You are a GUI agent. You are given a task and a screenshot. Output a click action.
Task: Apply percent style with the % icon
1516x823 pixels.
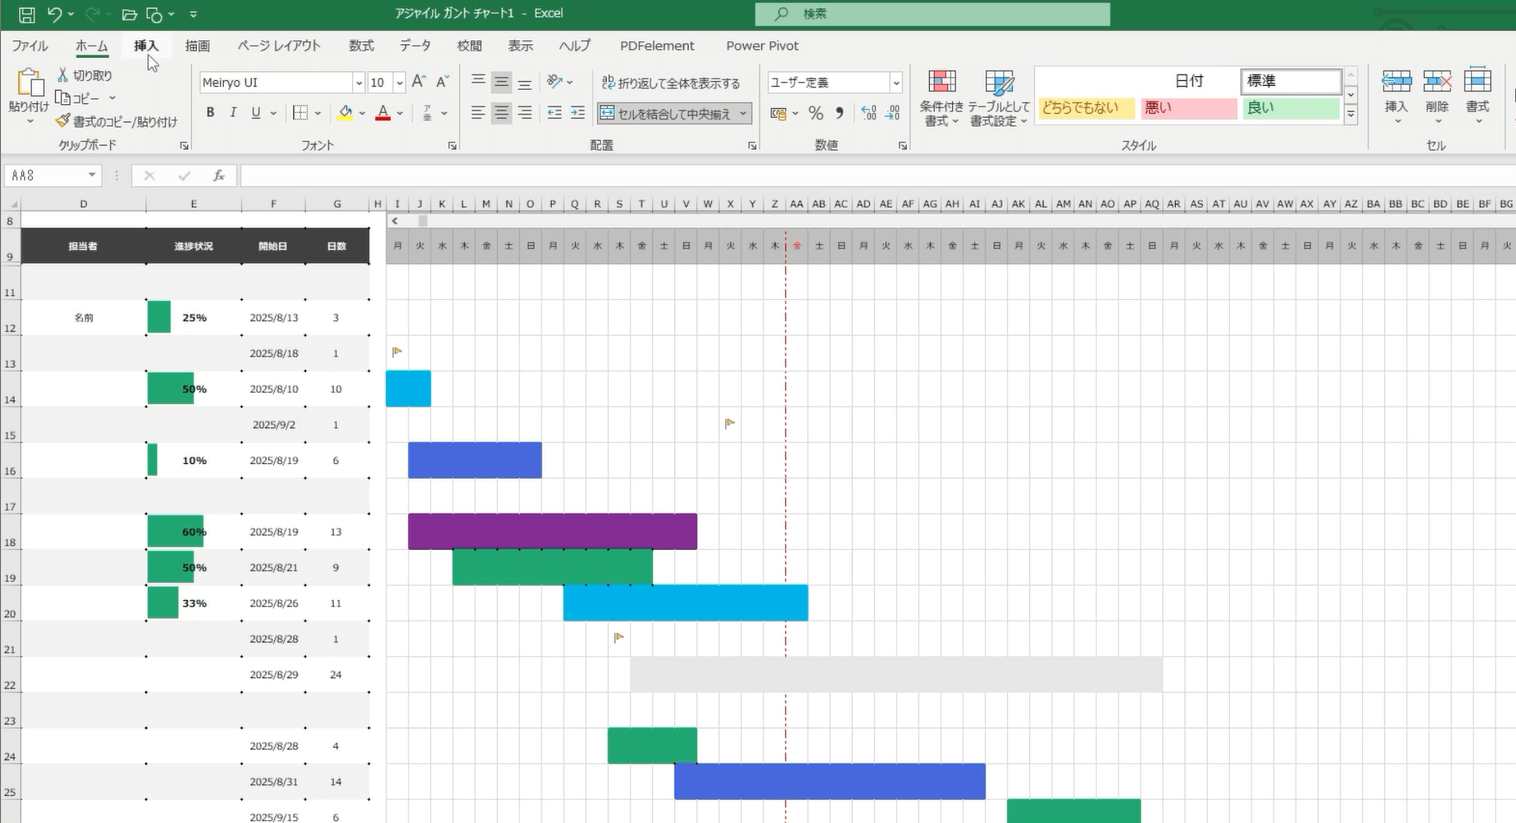coord(816,113)
